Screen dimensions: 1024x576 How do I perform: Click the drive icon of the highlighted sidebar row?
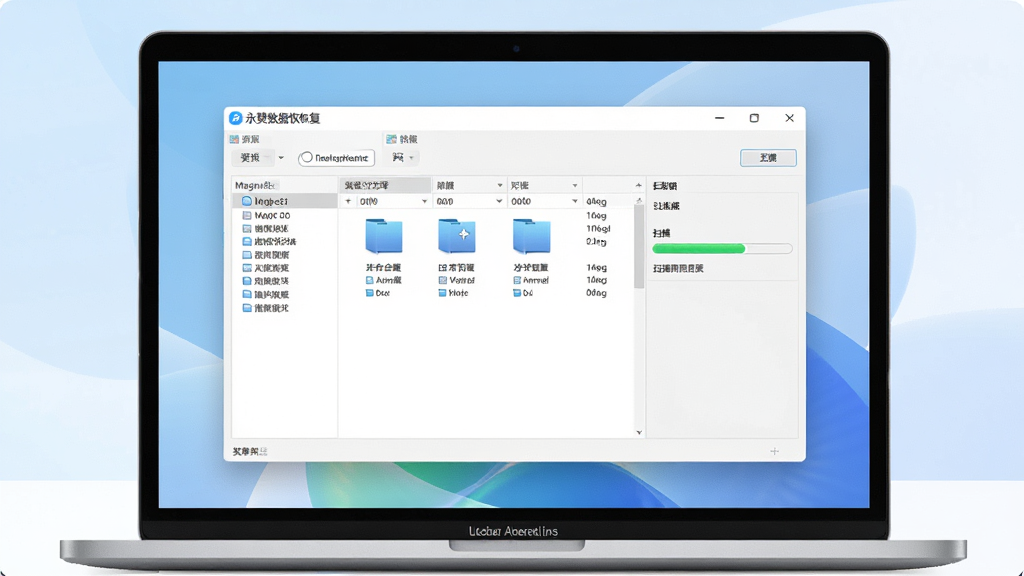click(247, 201)
